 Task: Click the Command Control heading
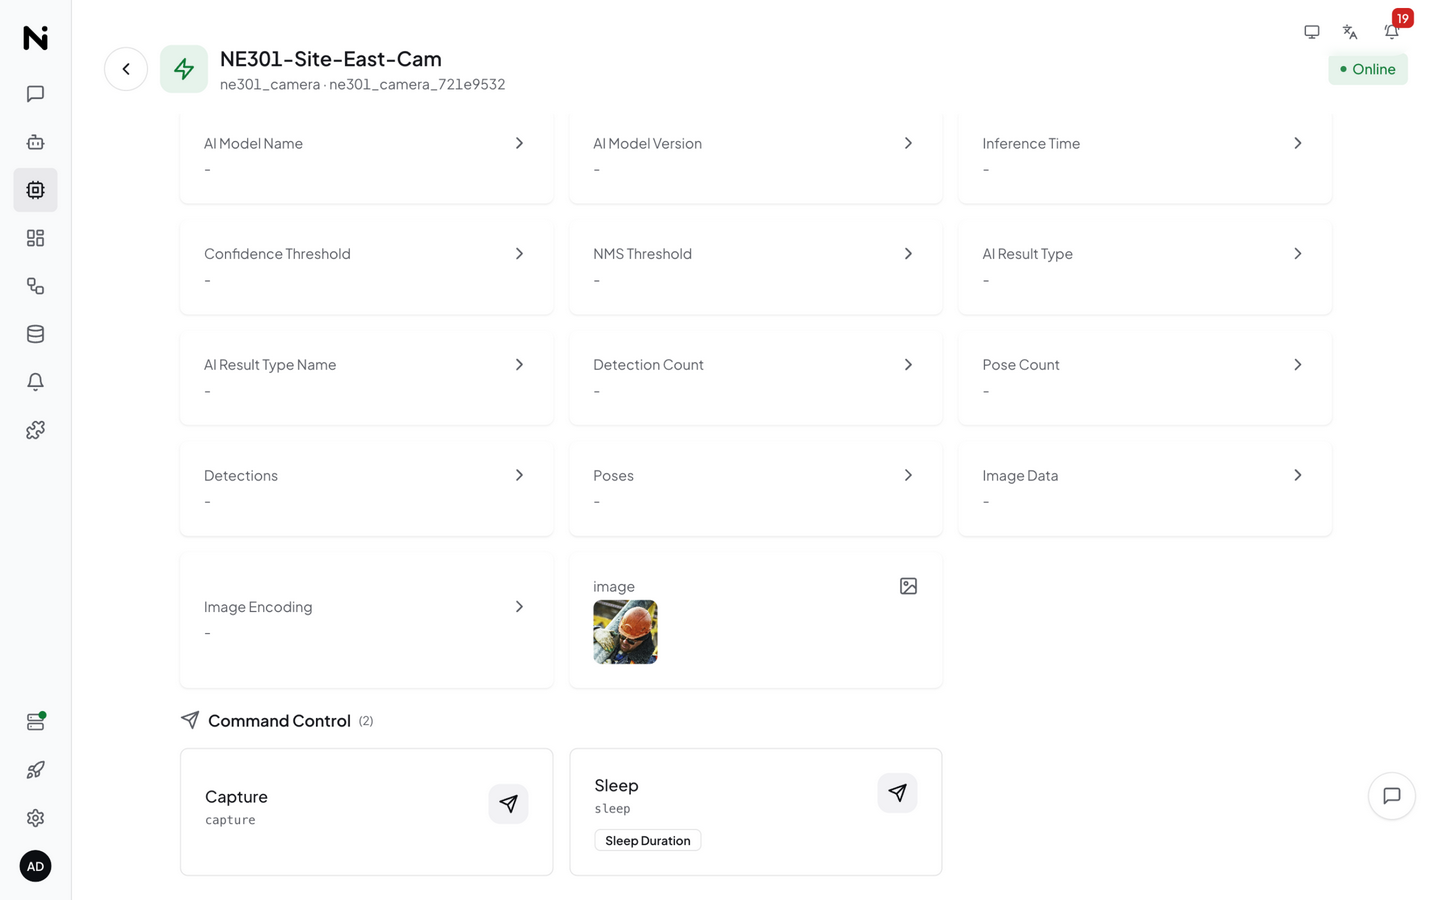click(x=279, y=721)
